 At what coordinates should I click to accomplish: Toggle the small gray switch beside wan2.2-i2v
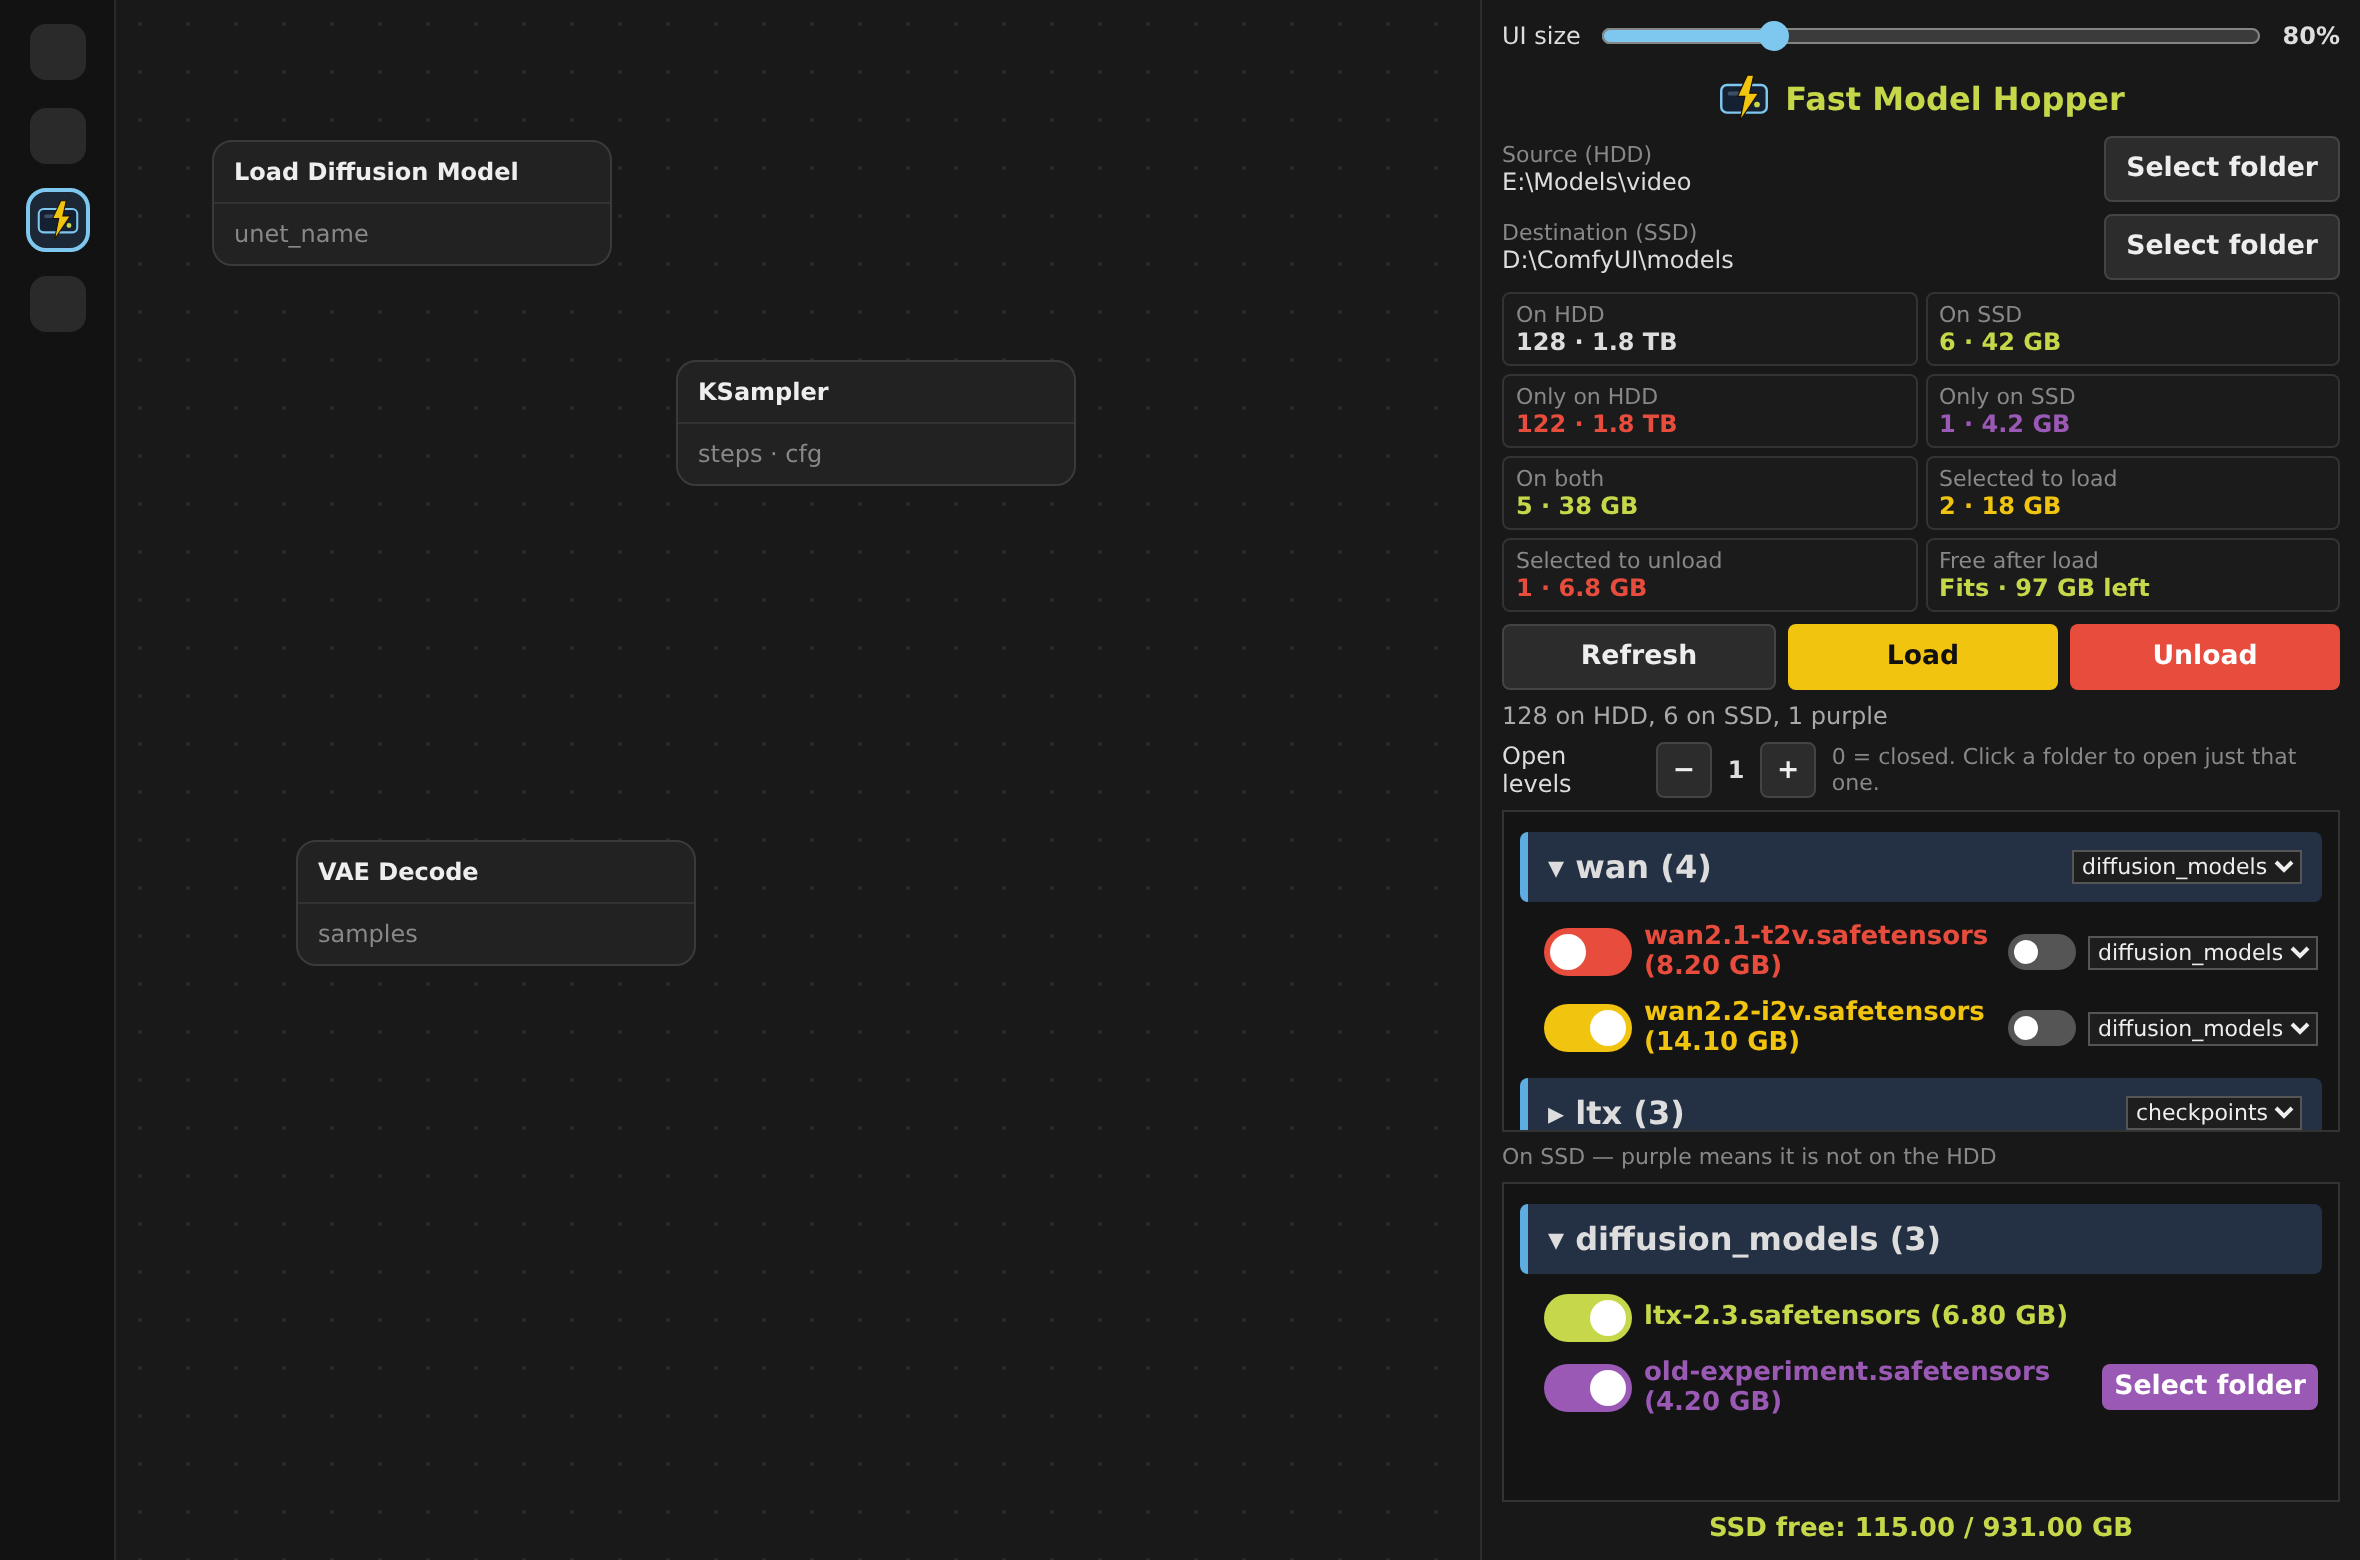pyautogui.click(x=2041, y=1028)
